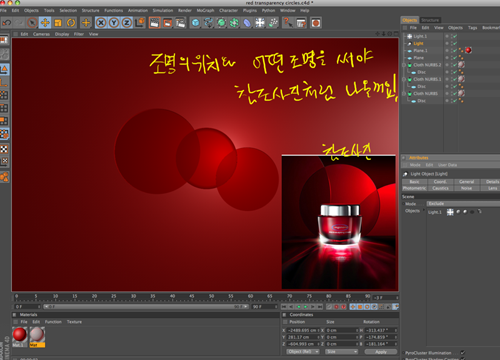The image size is (500, 360).
Task: Open the spline objects icon
Action: (208, 23)
